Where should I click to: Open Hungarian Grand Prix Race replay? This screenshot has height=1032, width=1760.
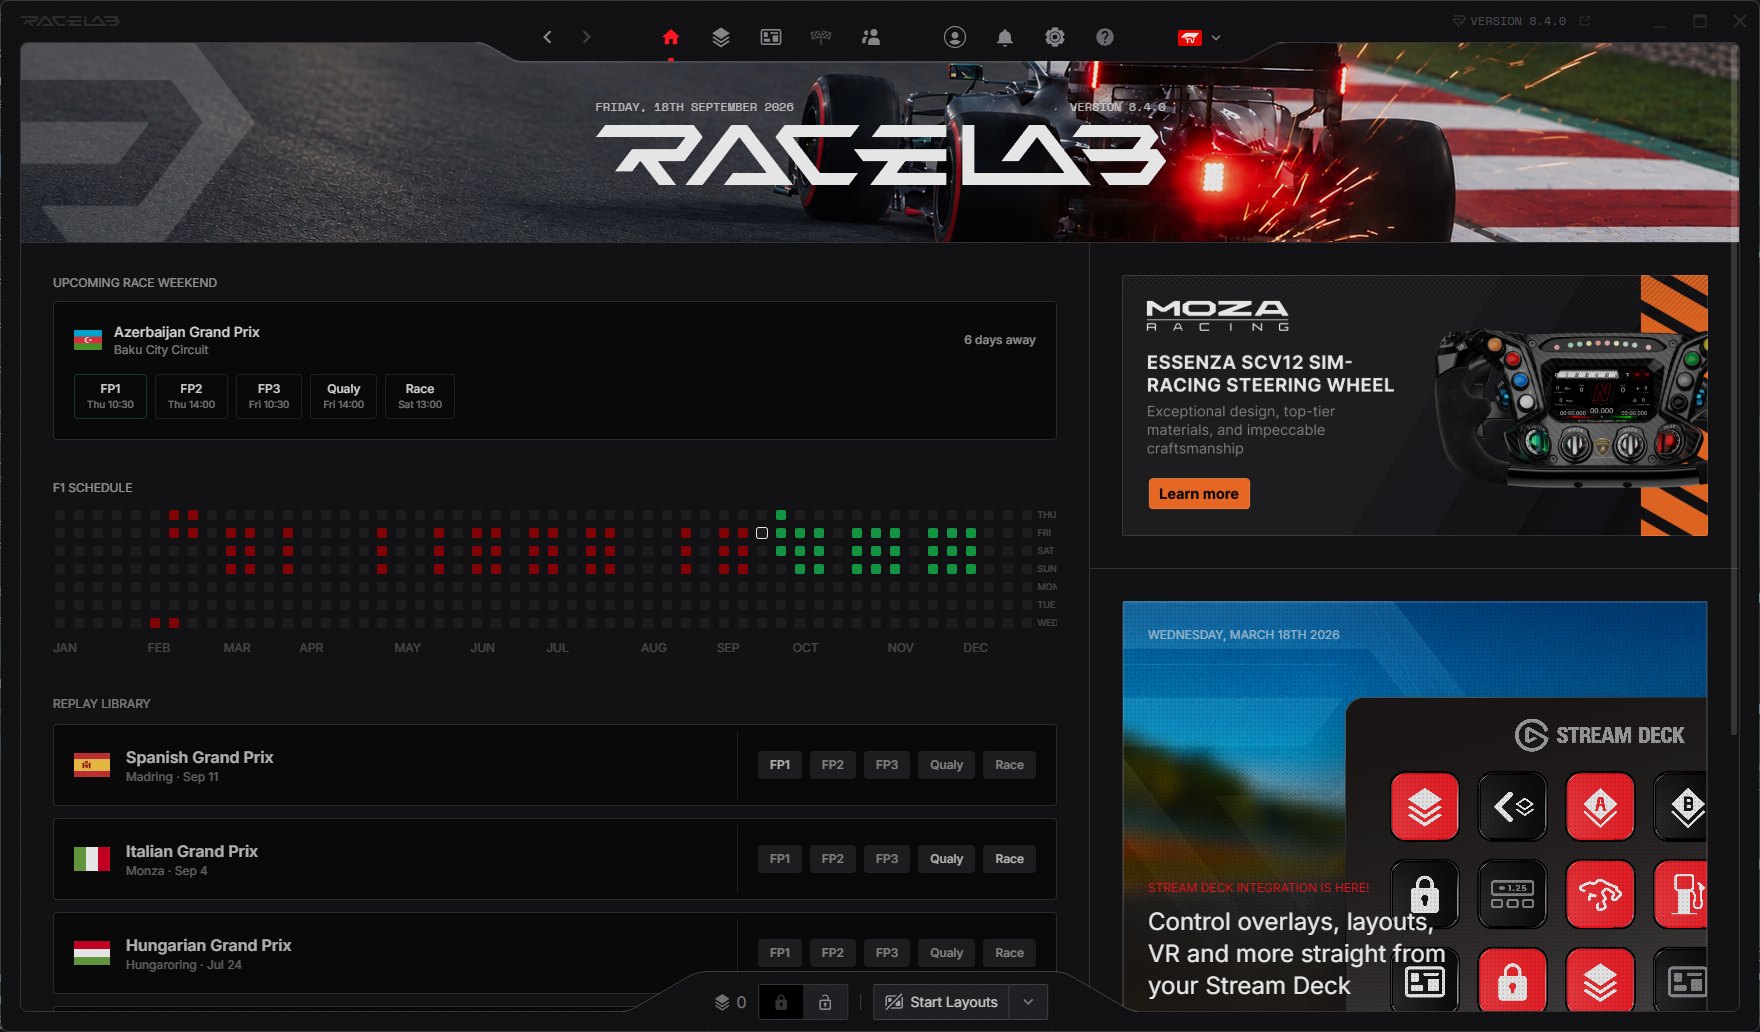[1009, 953]
